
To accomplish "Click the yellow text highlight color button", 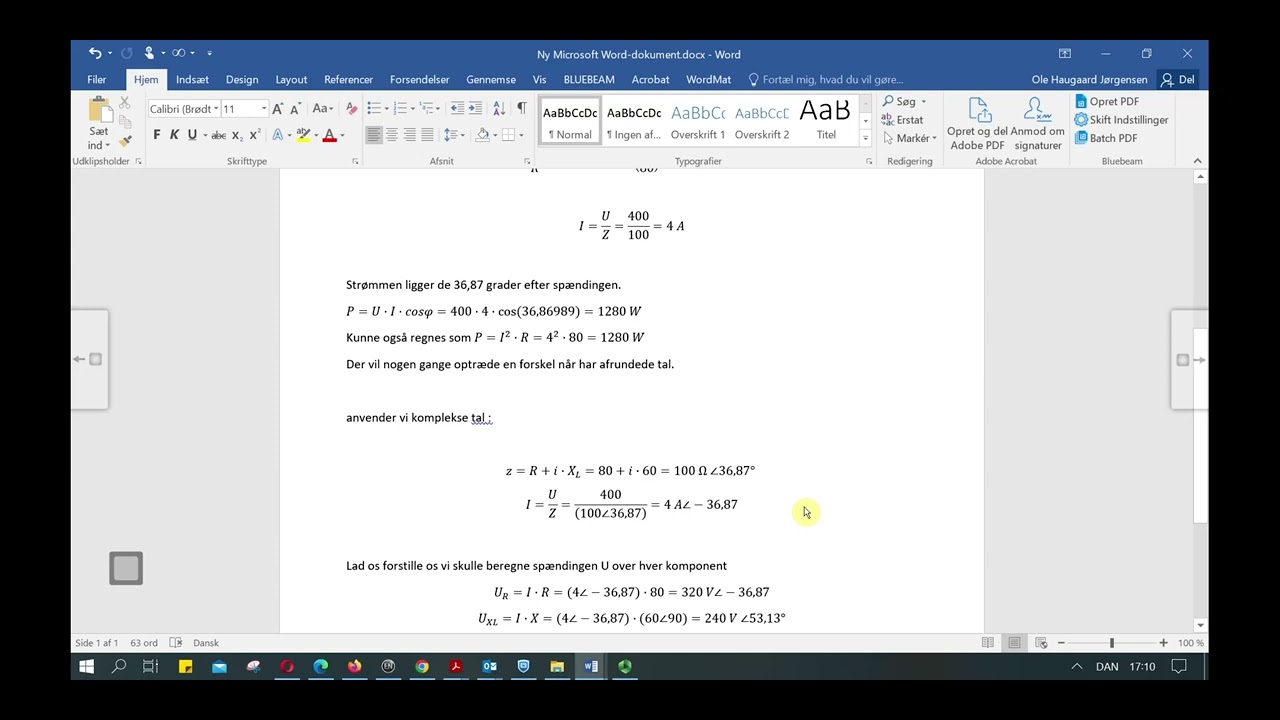I will 303,135.
